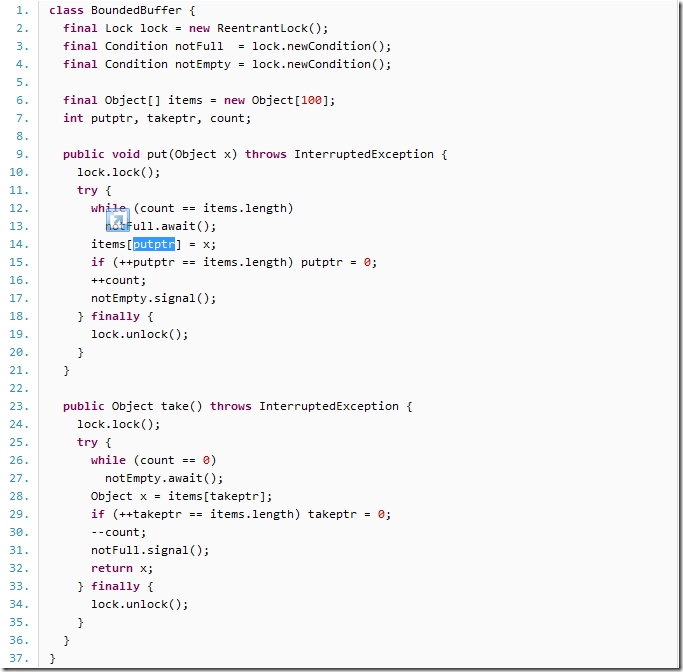Click line number 22. in the gutter

[19, 388]
